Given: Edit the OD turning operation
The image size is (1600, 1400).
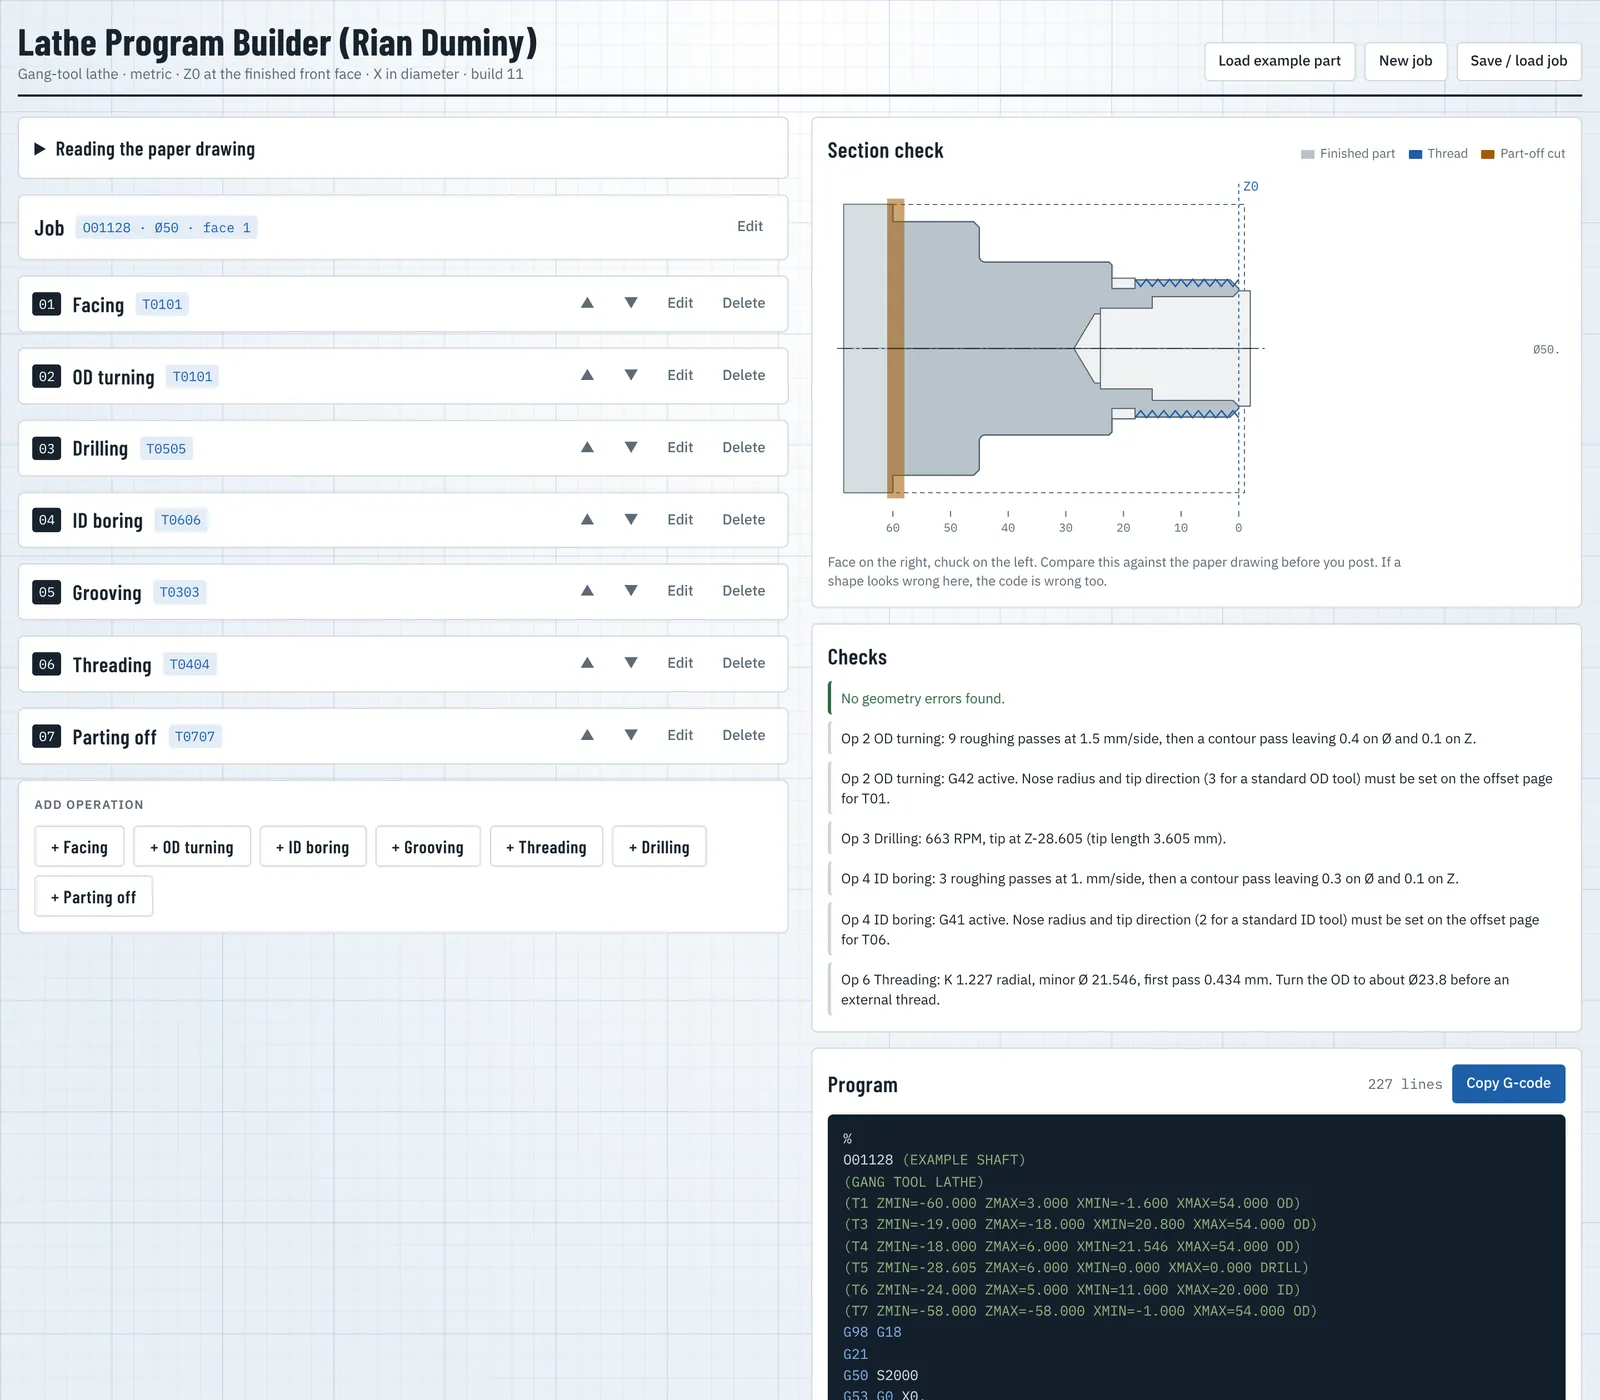Looking at the screenshot, I should point(680,375).
